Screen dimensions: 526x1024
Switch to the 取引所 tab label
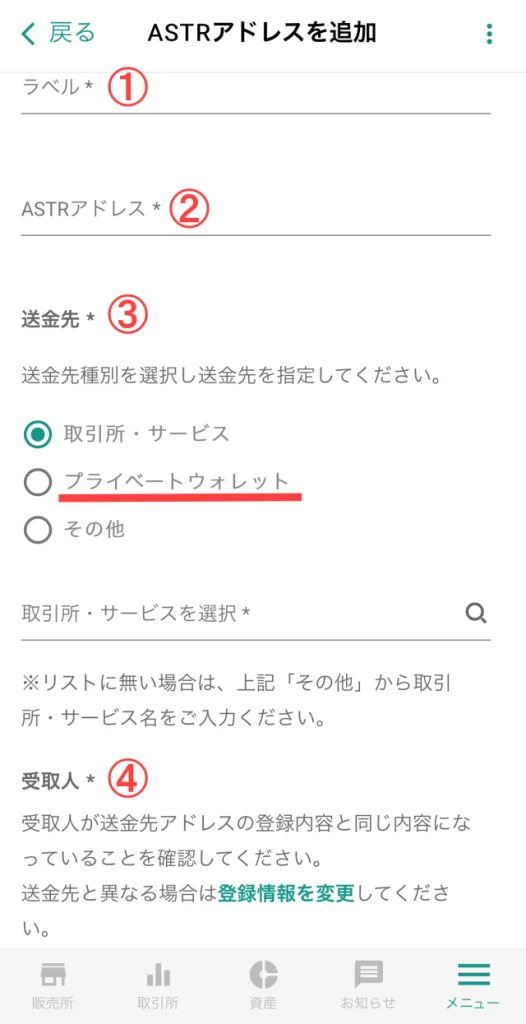(157, 1004)
